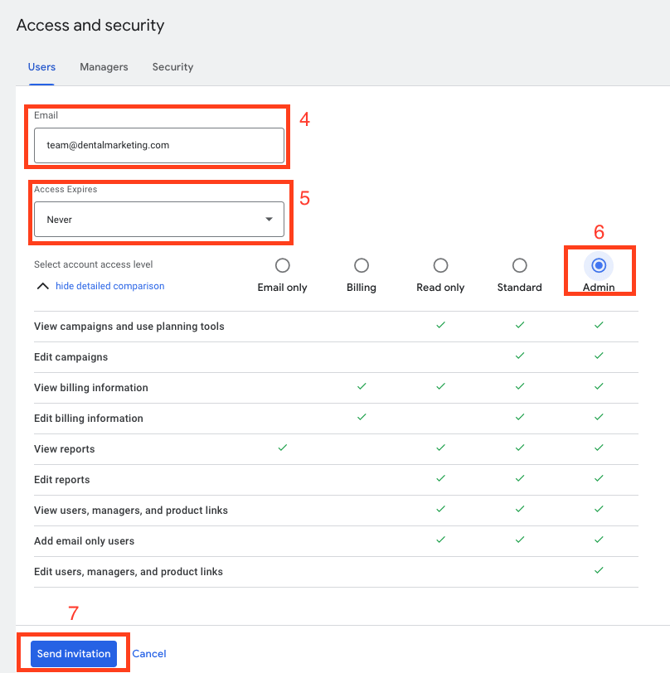Image resolution: width=670 pixels, height=673 pixels.
Task: Click the hide detailed comparison link
Action: pos(110,286)
